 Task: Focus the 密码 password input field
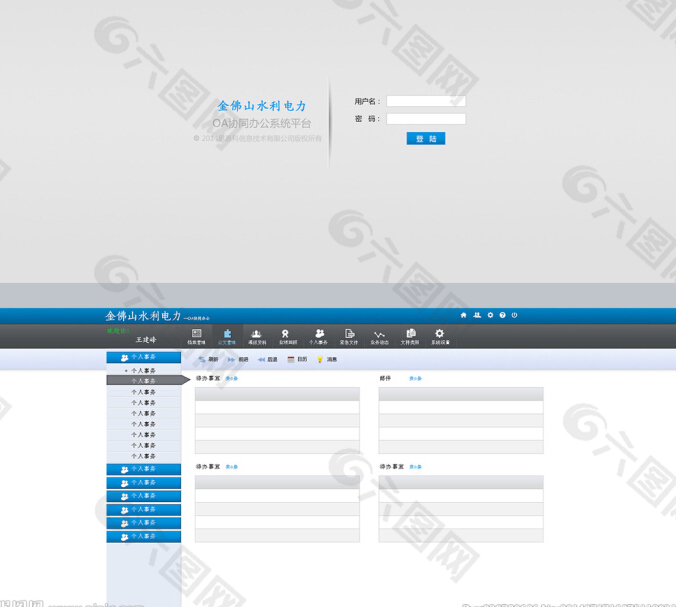pyautogui.click(x=426, y=119)
